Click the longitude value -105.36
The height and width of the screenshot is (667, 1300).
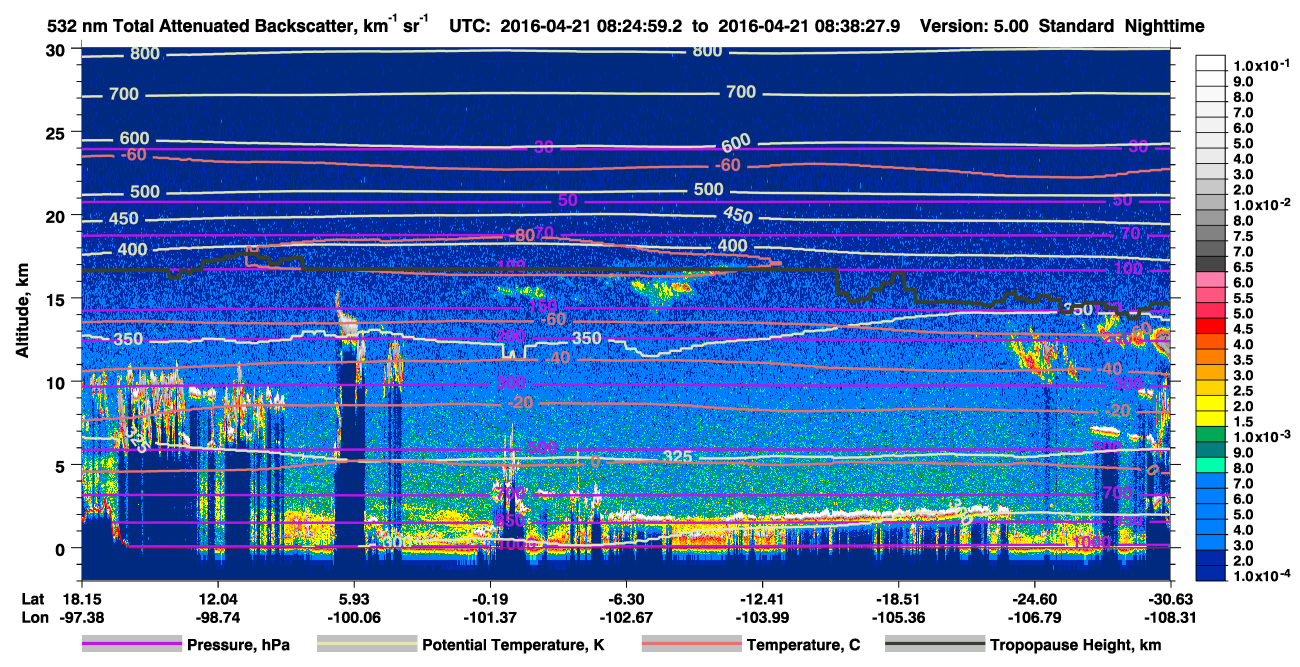pyautogui.click(x=899, y=617)
